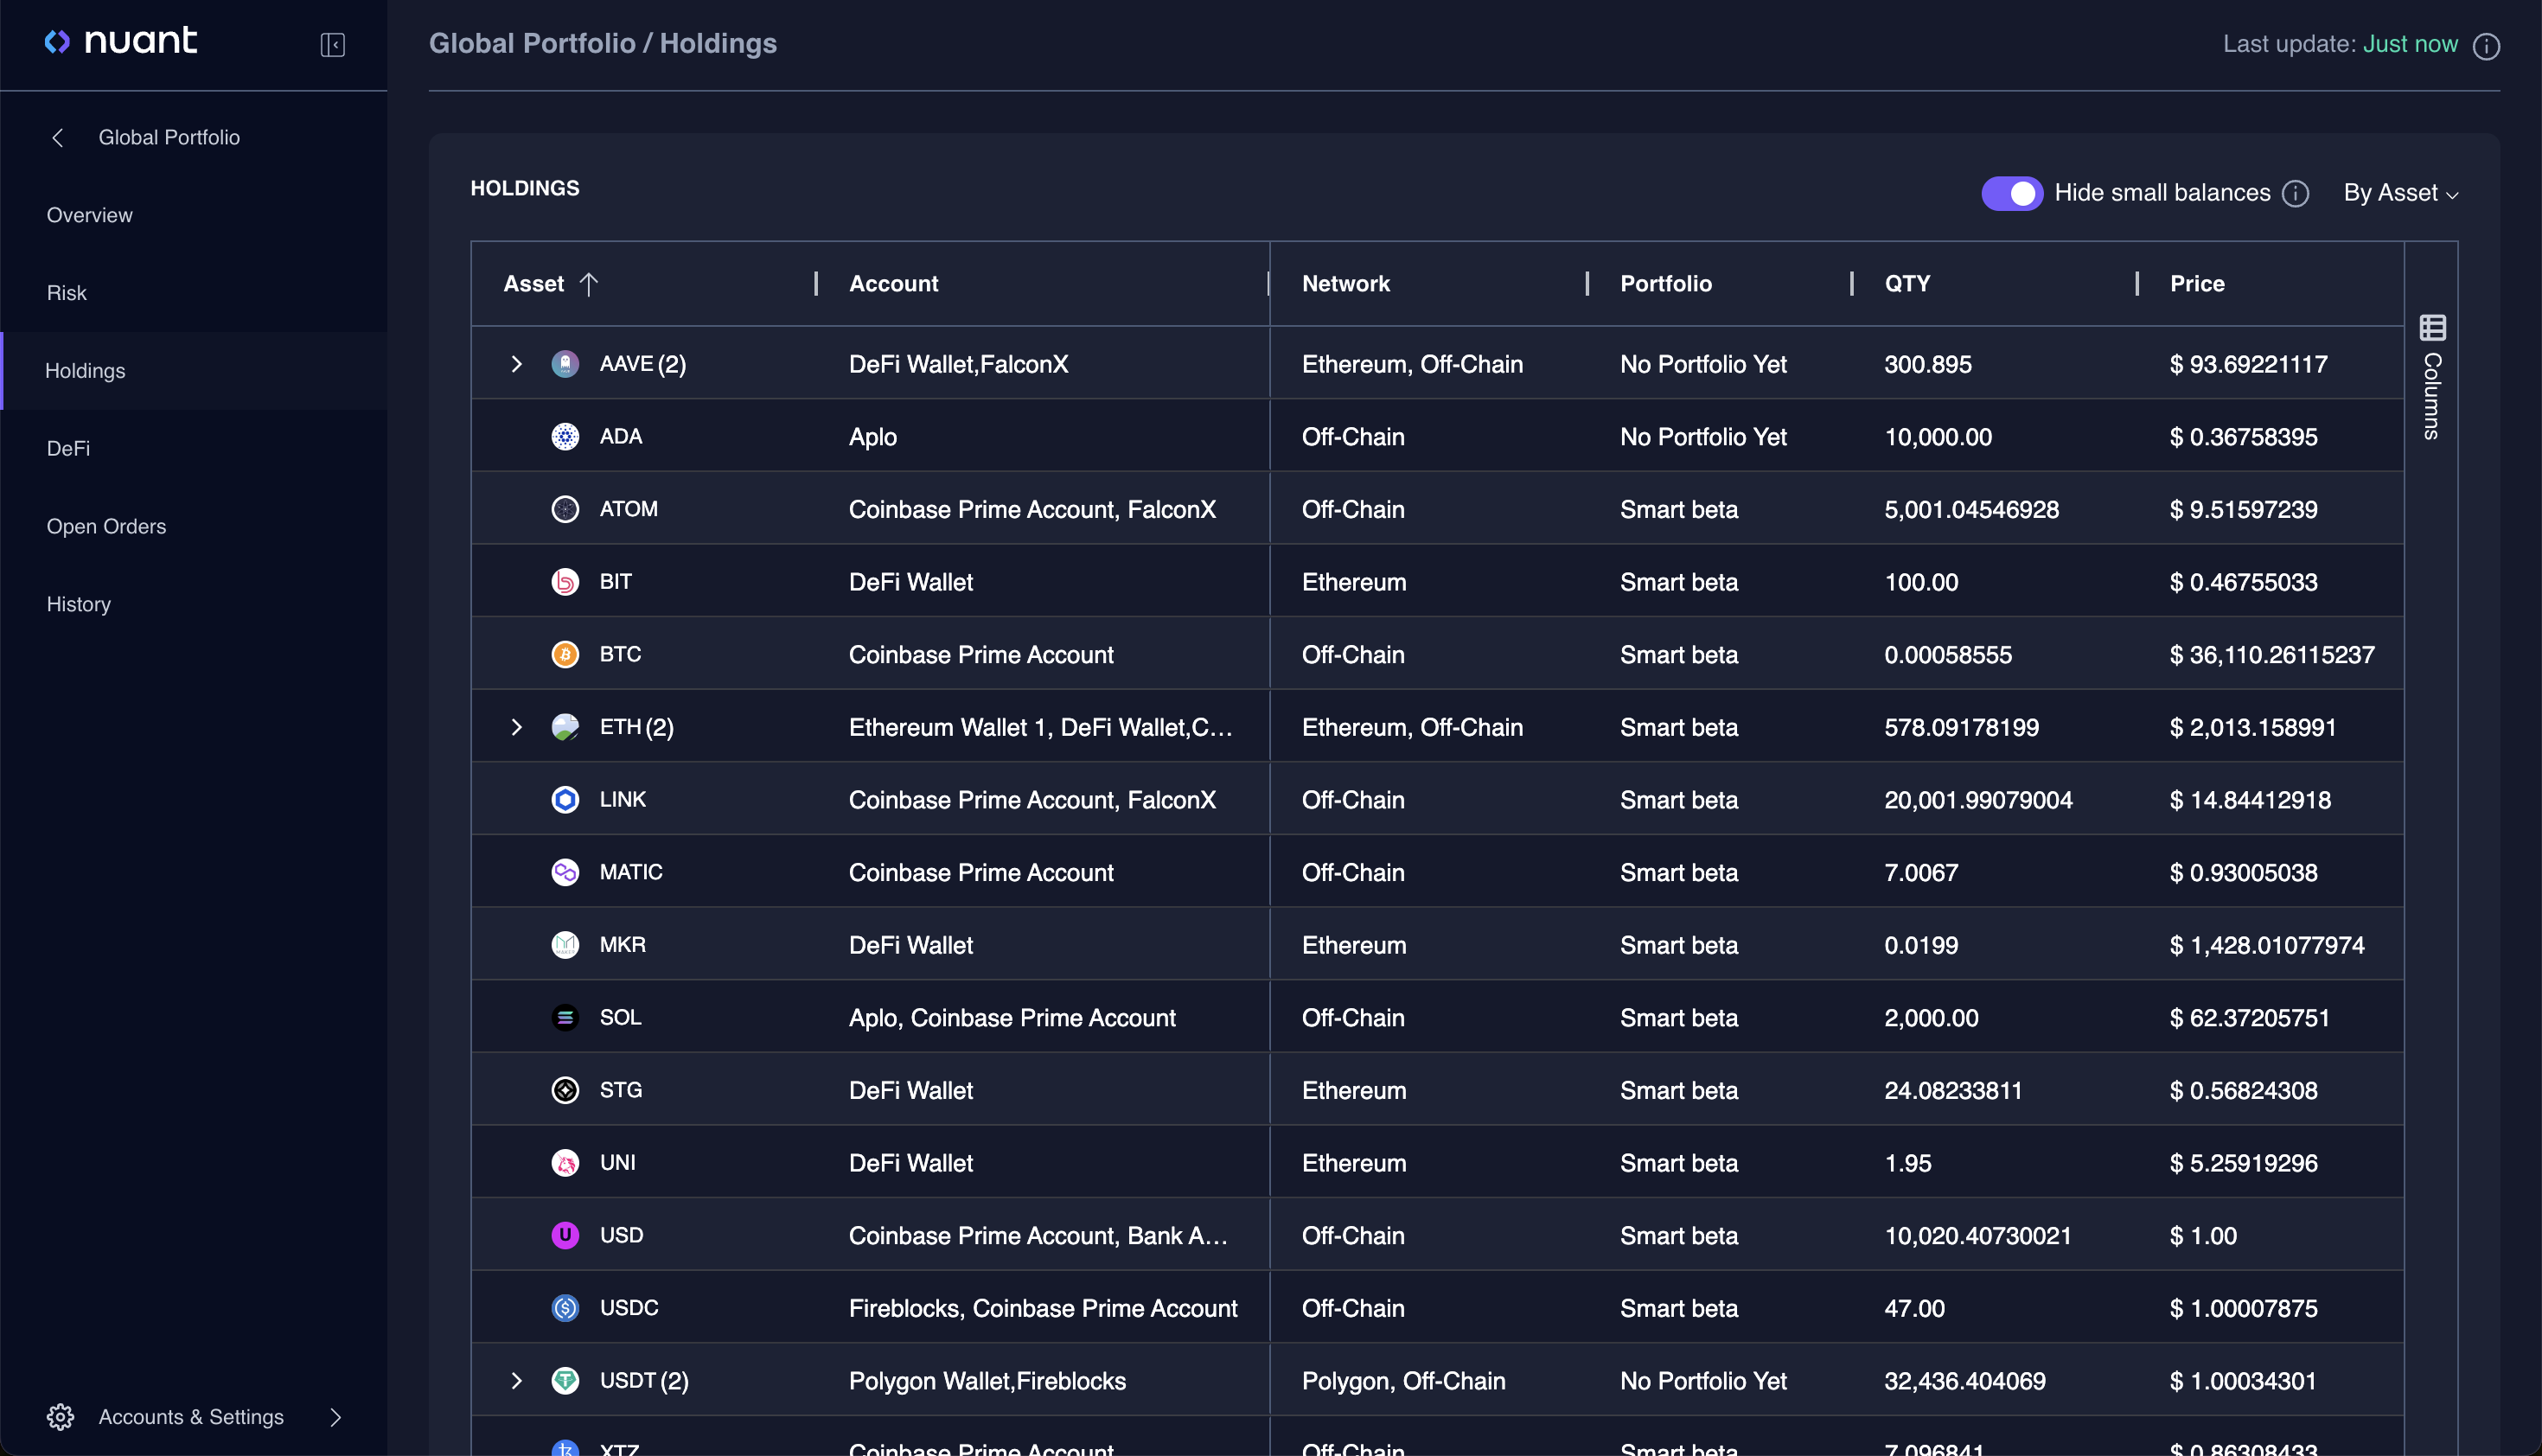
Task: Expand the ETH (2) asset row
Action: click(x=517, y=726)
